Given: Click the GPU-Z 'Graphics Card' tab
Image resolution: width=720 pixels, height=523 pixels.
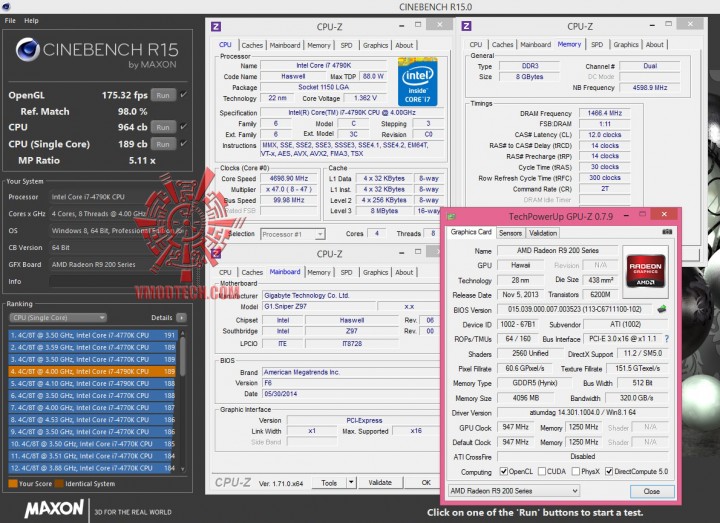Looking at the screenshot, I should (471, 232).
